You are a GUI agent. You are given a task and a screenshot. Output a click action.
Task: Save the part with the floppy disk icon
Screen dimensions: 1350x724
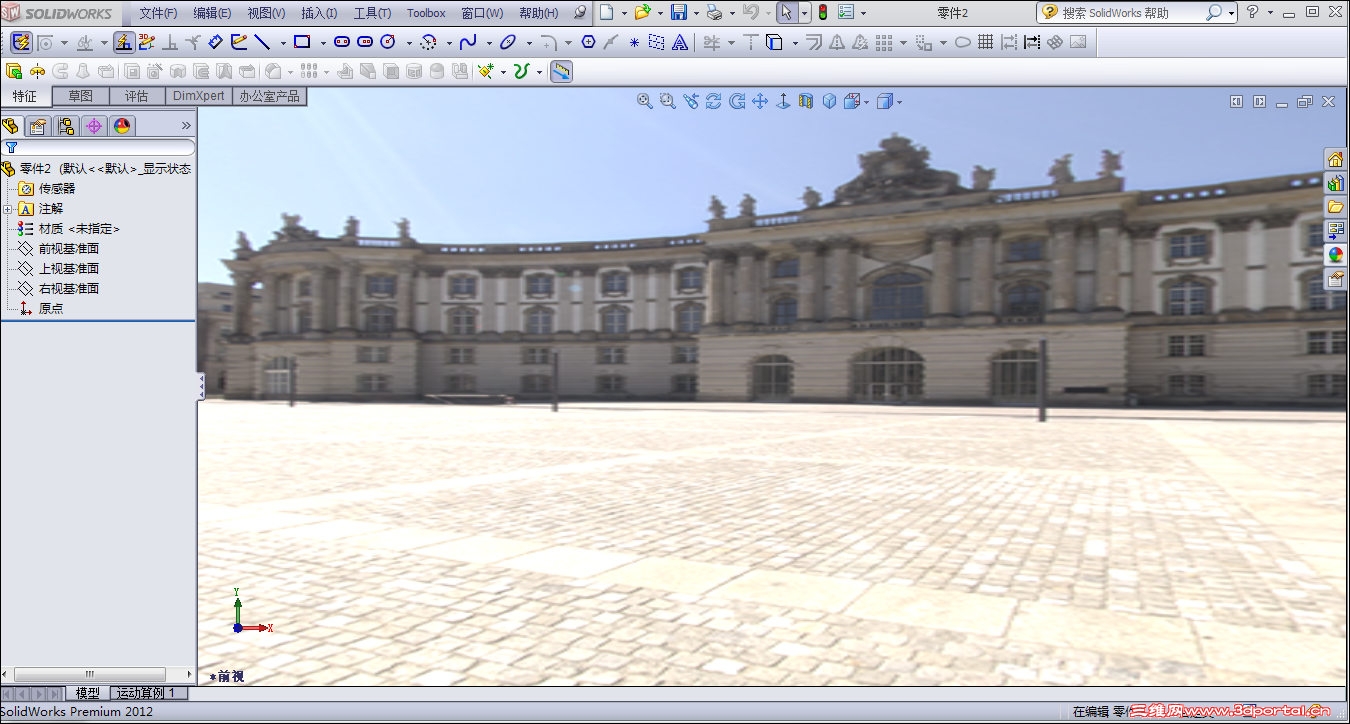pyautogui.click(x=678, y=13)
